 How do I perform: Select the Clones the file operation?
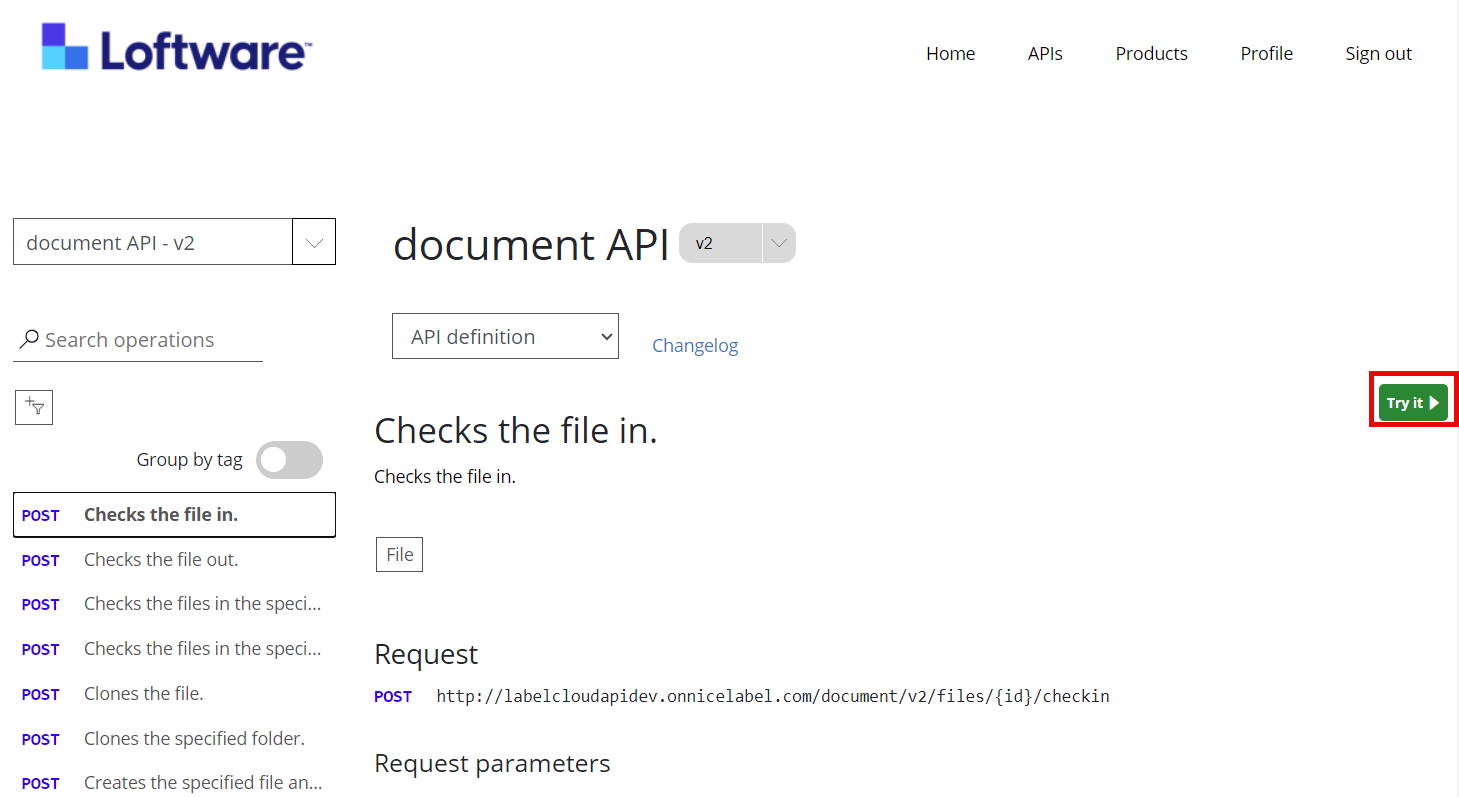(x=144, y=694)
